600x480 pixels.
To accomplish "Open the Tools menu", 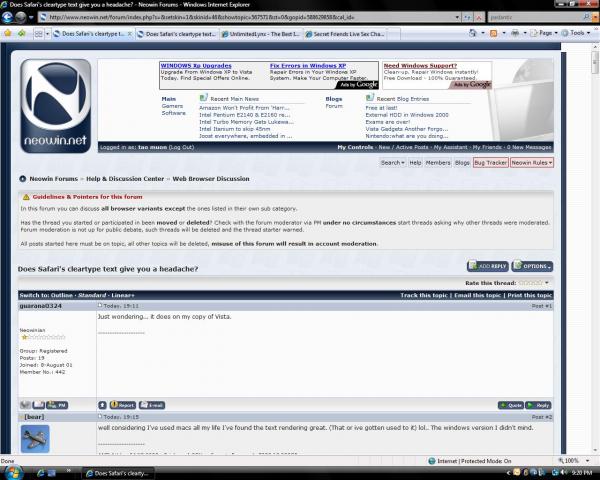I will point(576,33).
